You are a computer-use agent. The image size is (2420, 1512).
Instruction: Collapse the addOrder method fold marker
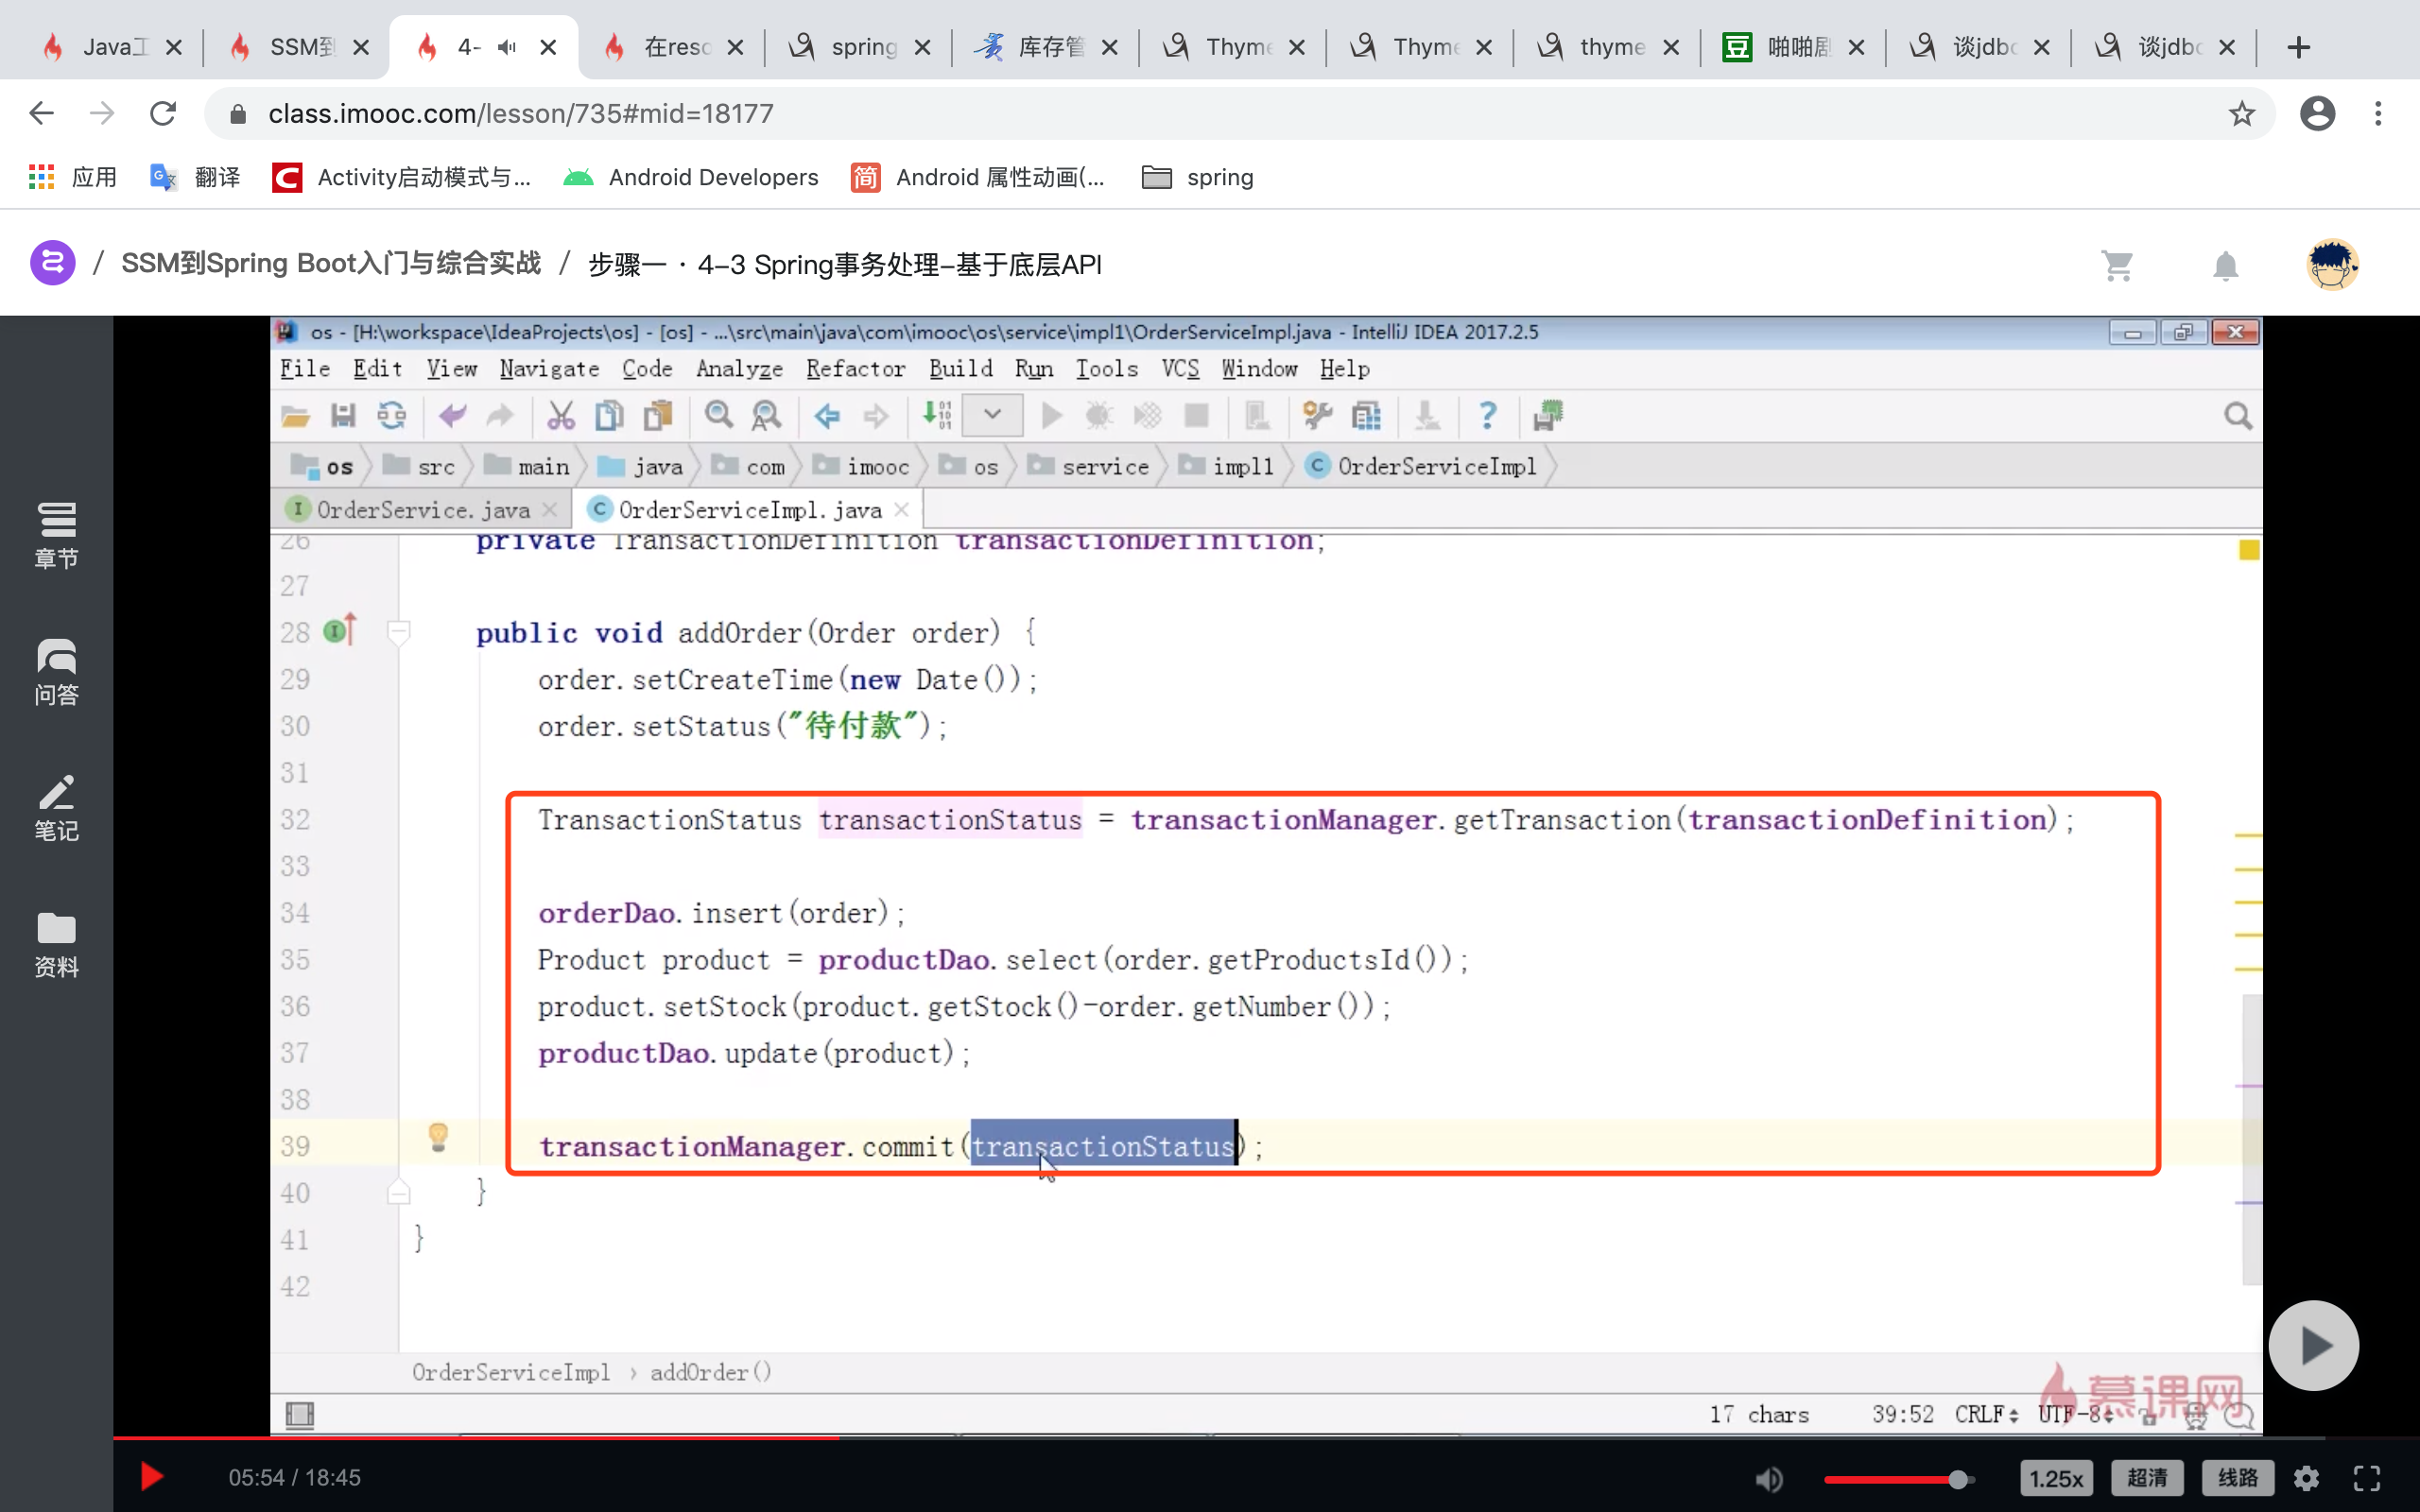pyautogui.click(x=398, y=631)
